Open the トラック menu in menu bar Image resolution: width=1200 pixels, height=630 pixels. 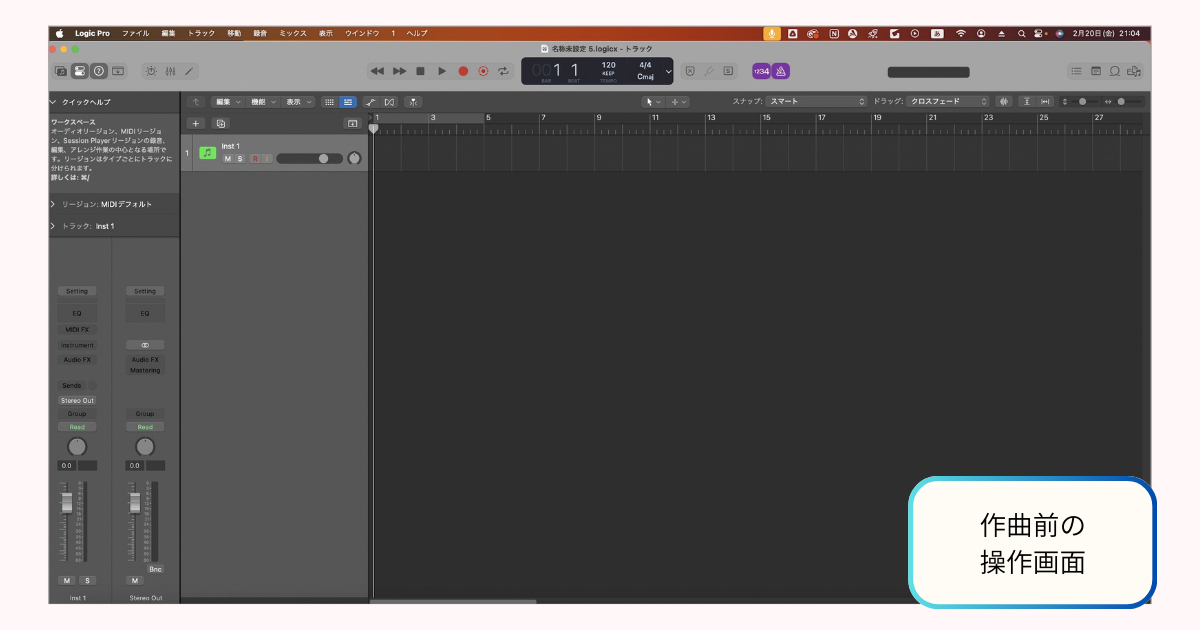click(x=201, y=33)
